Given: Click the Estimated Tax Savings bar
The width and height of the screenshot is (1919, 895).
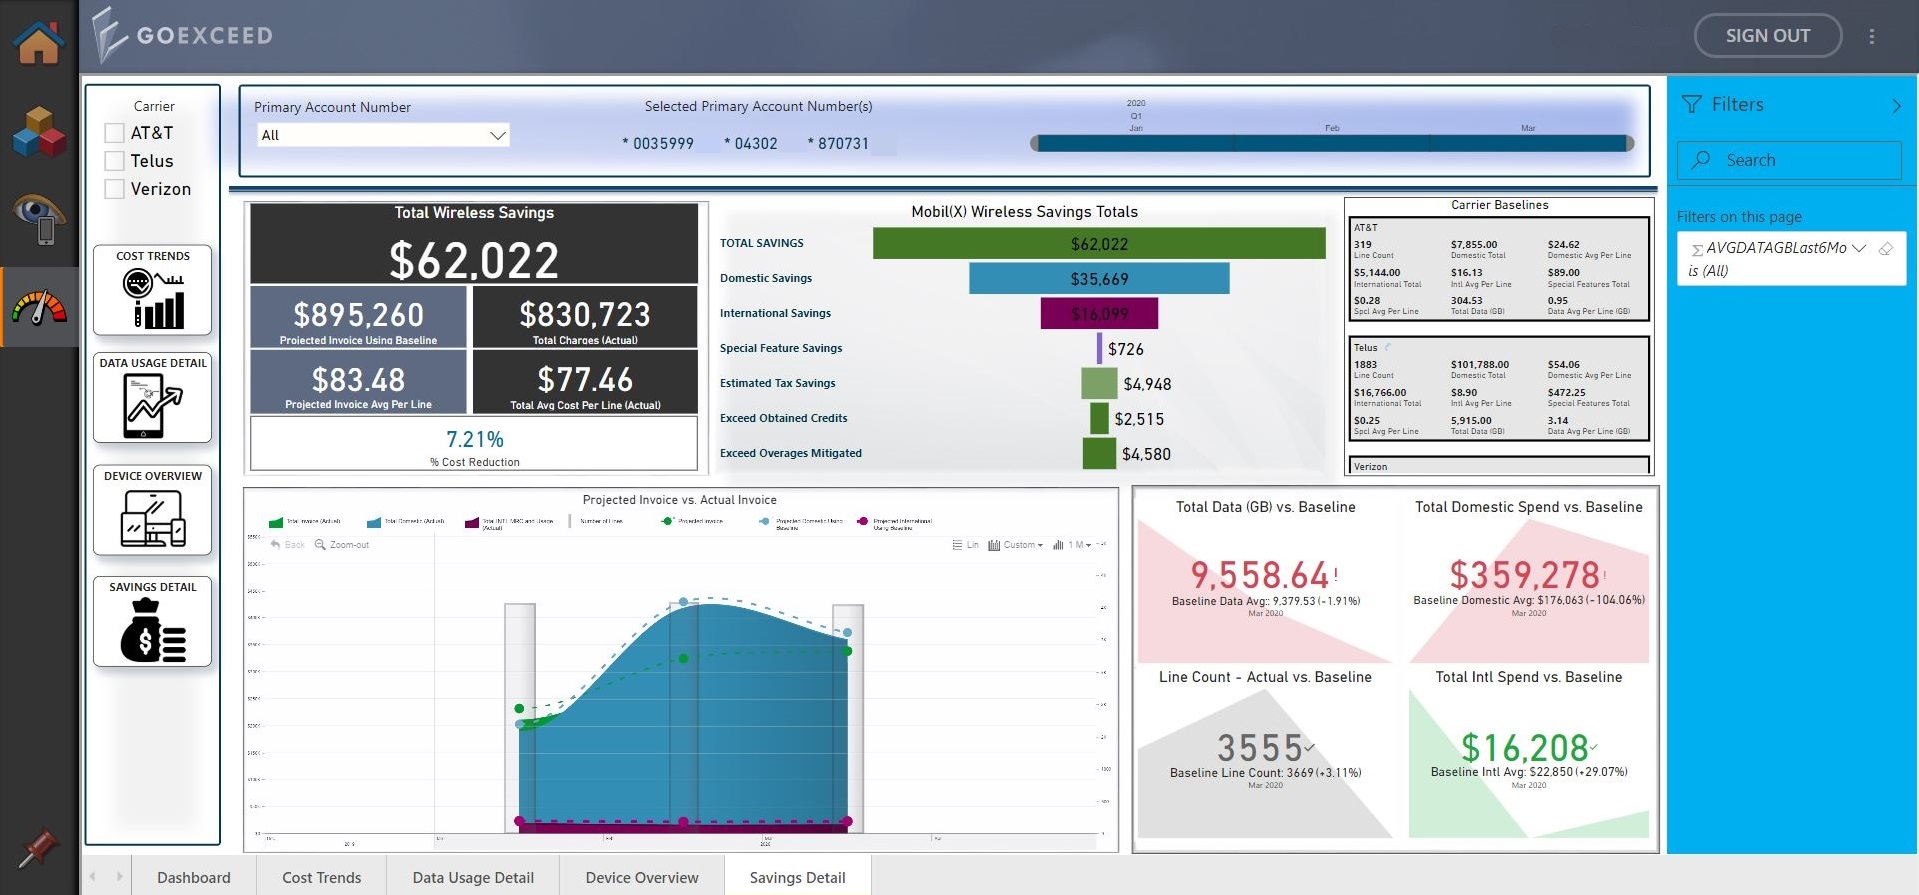Looking at the screenshot, I should click(1099, 383).
